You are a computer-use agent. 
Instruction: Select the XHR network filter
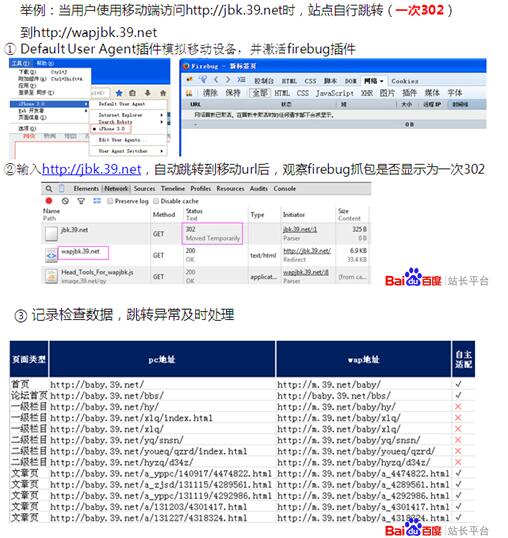(367, 93)
